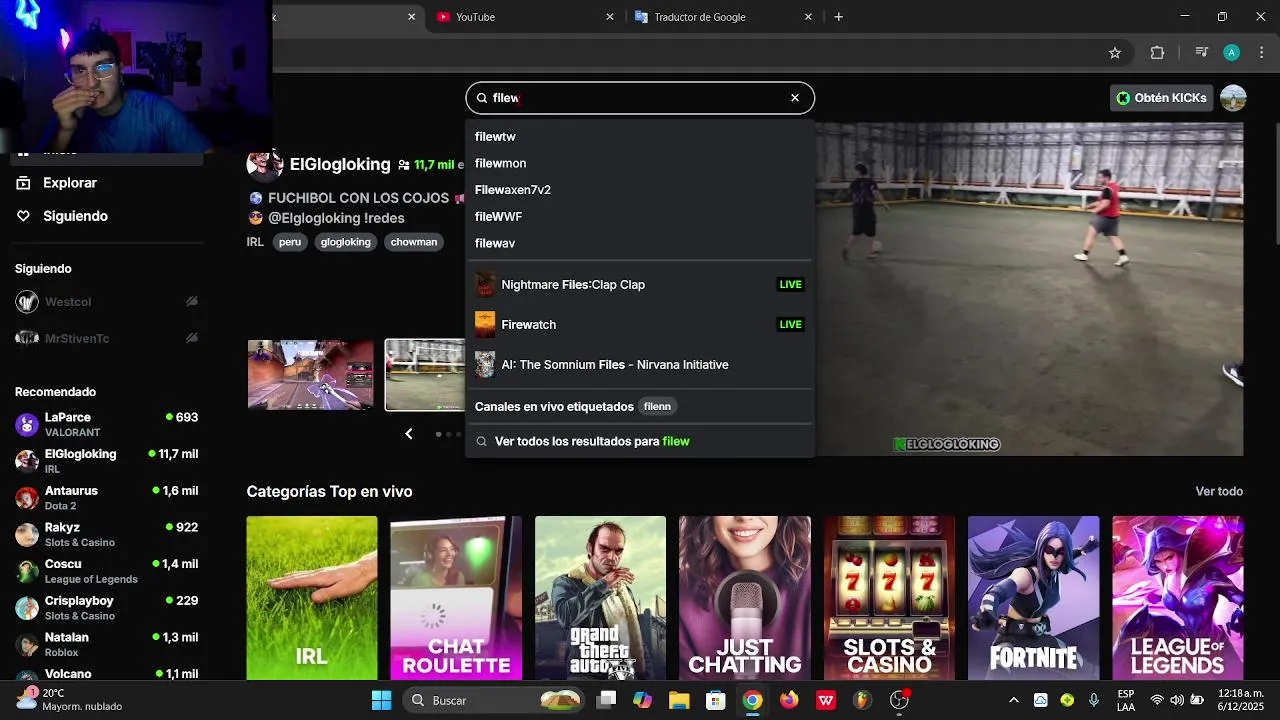Image resolution: width=1280 pixels, height=720 pixels.
Task: Open the weather widget 20°C
Action: (68, 700)
